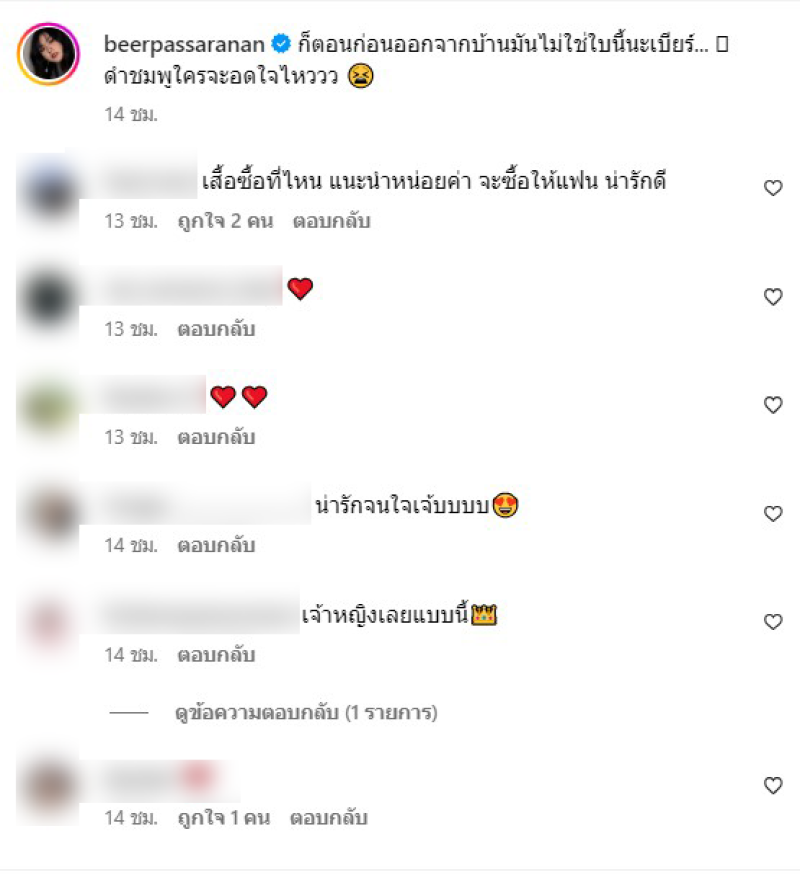Like the comment asking where the shirt was bought
Viewport: 800px width, 875px height.
tap(773, 188)
